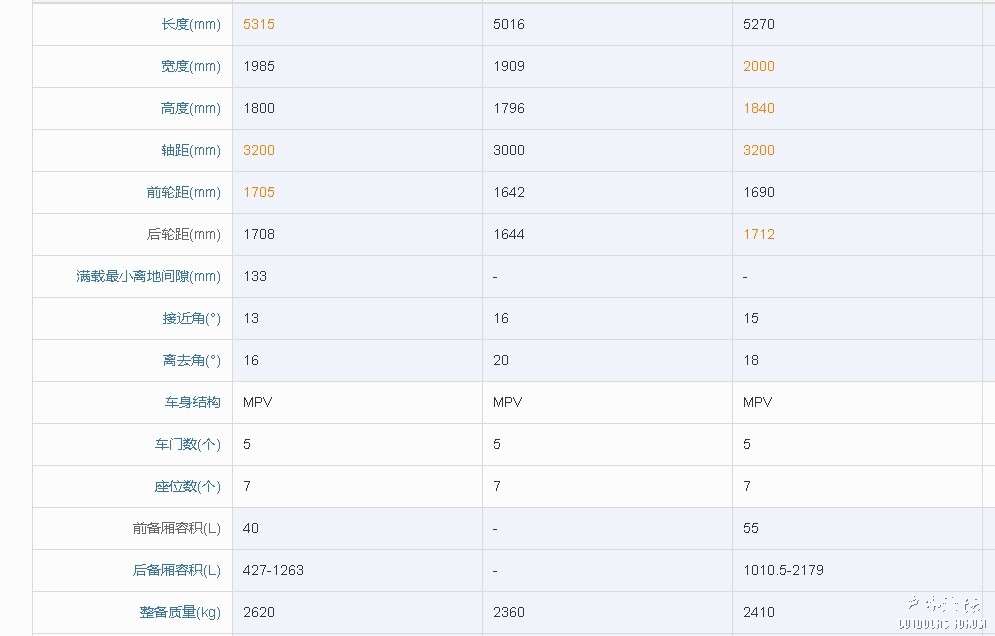Image resolution: width=995 pixels, height=636 pixels.
Task: Click the 1010.5-2179 trunk volume cell
Action: click(x=783, y=570)
